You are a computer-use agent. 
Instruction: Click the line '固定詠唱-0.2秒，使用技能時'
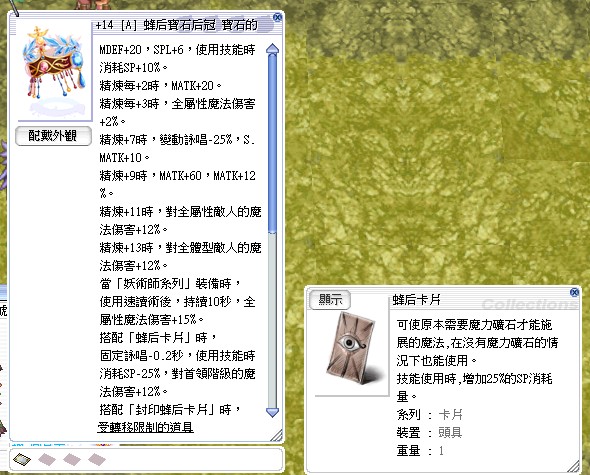point(177,356)
